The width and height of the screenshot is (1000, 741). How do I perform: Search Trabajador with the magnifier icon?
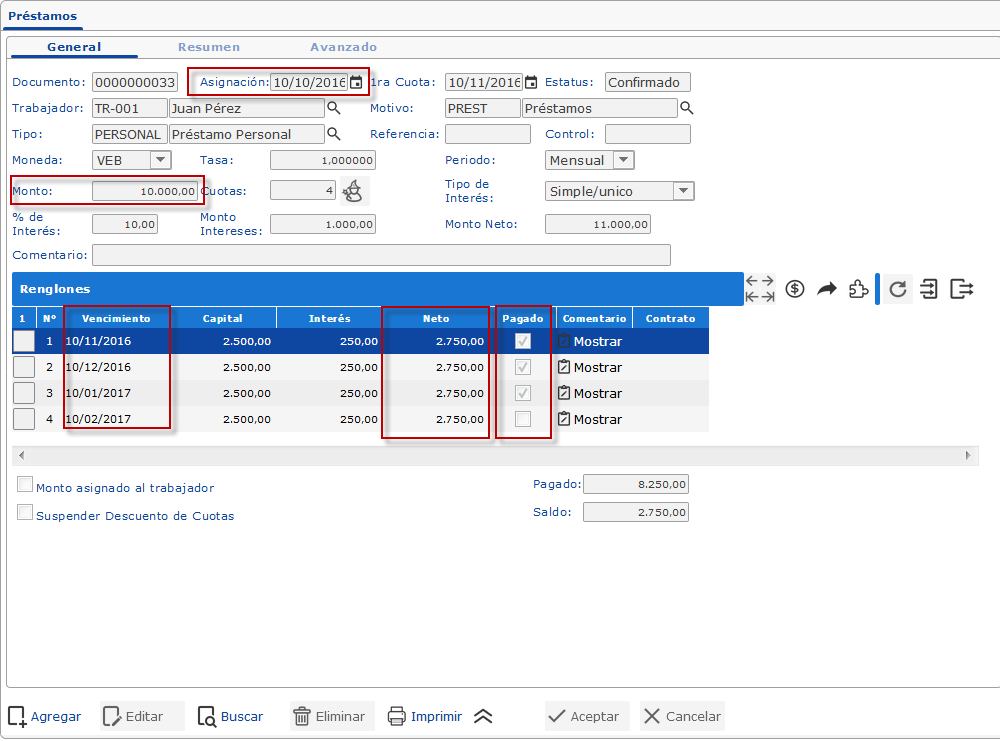[335, 108]
